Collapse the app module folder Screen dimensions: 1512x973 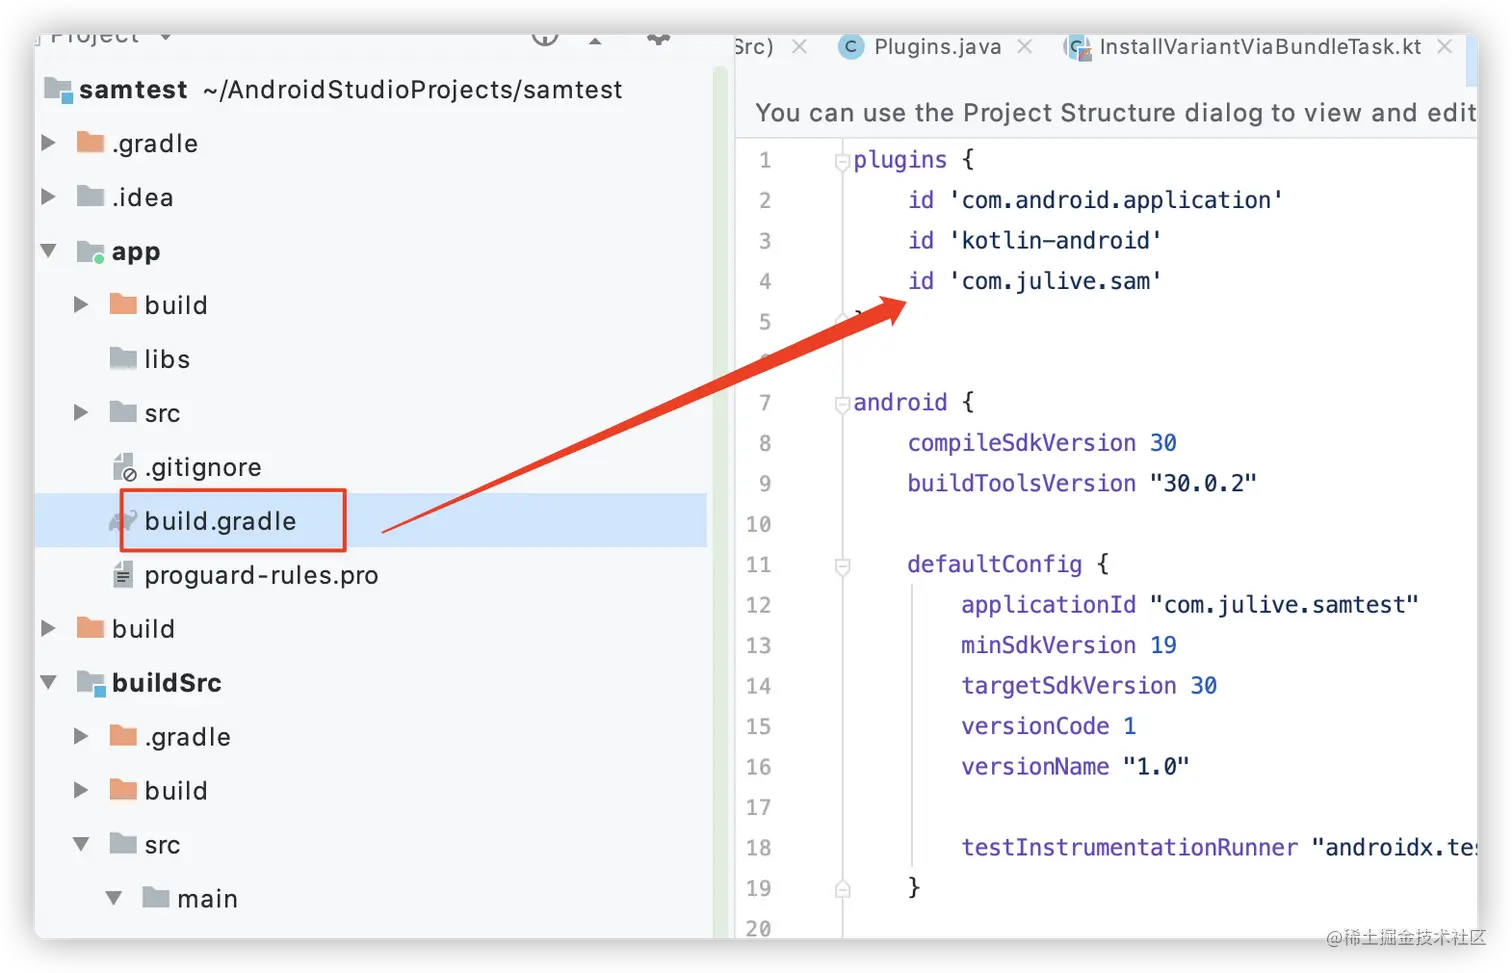(48, 251)
